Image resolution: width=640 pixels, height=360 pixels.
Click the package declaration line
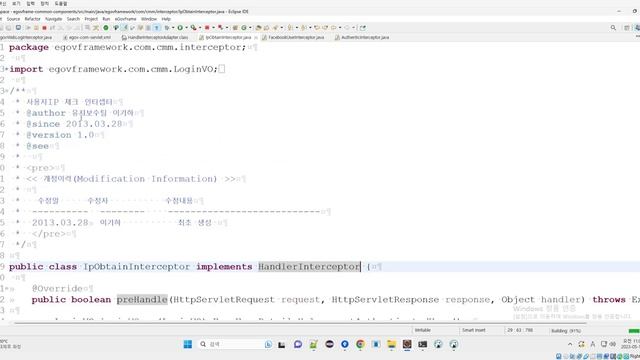pos(127,47)
